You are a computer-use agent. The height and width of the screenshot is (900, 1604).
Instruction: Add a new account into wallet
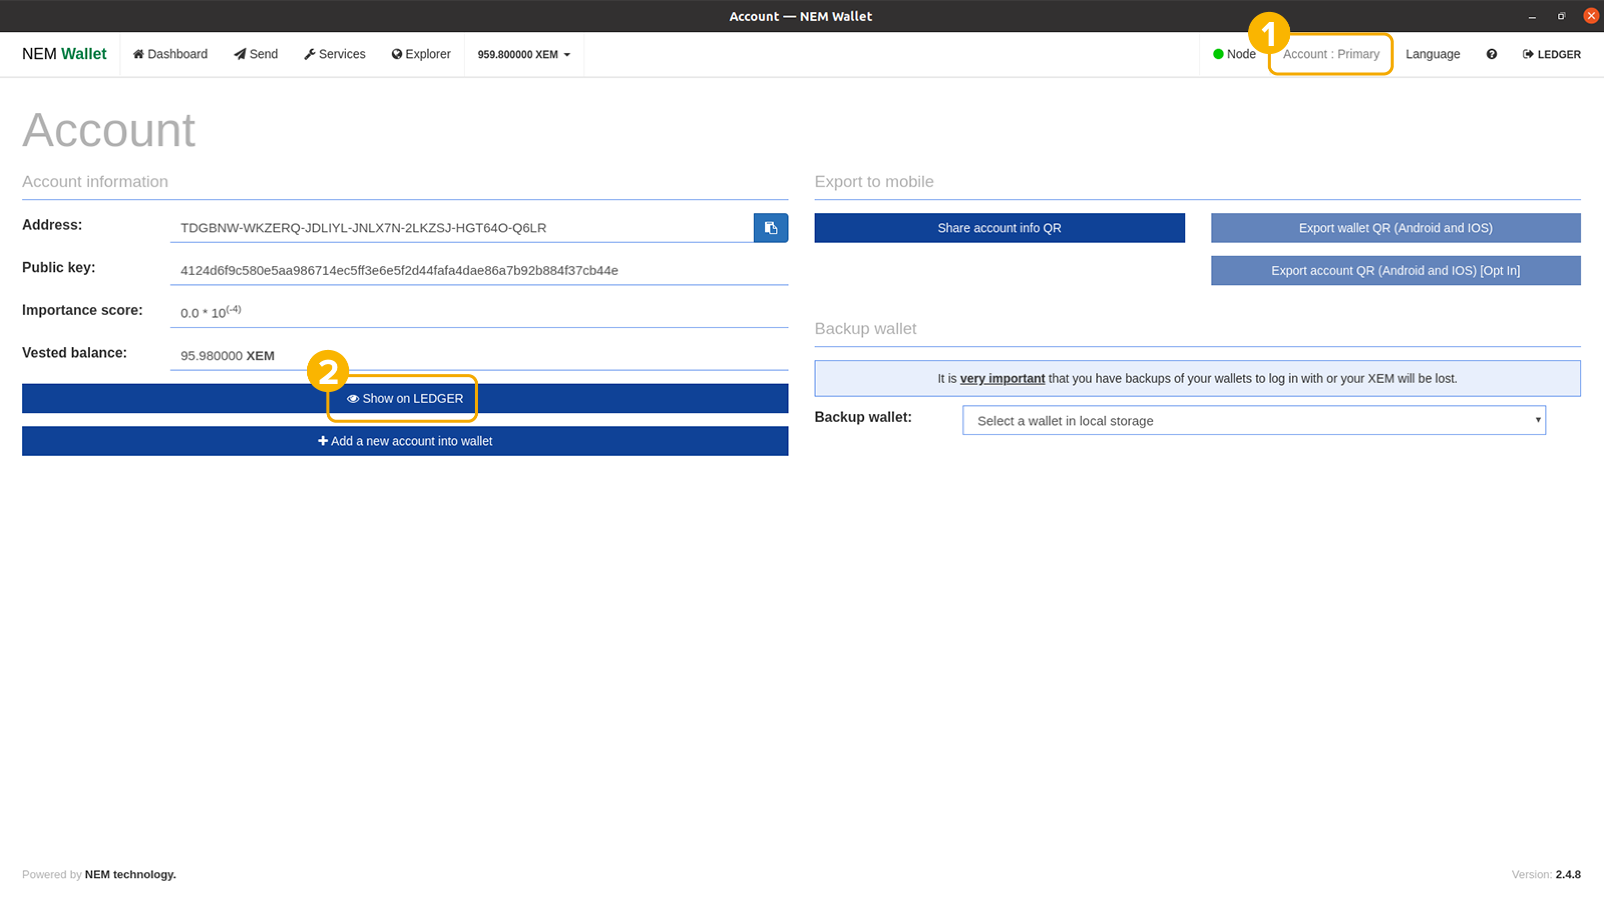pos(405,441)
